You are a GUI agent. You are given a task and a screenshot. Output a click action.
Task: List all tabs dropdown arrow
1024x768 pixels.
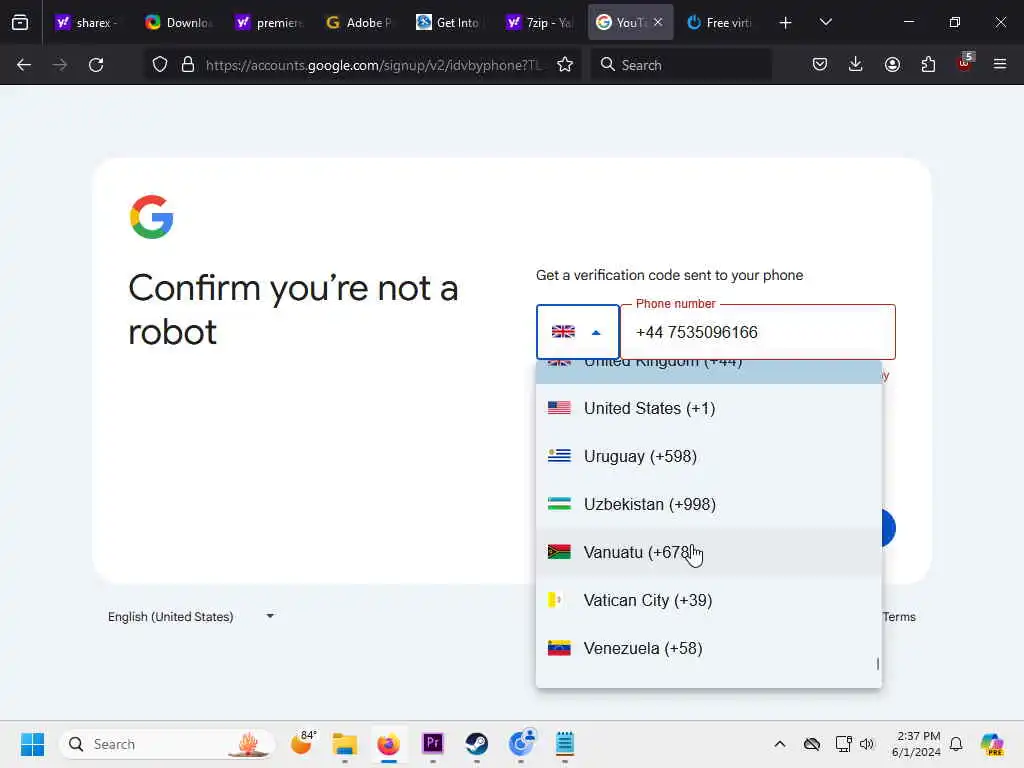[825, 23]
